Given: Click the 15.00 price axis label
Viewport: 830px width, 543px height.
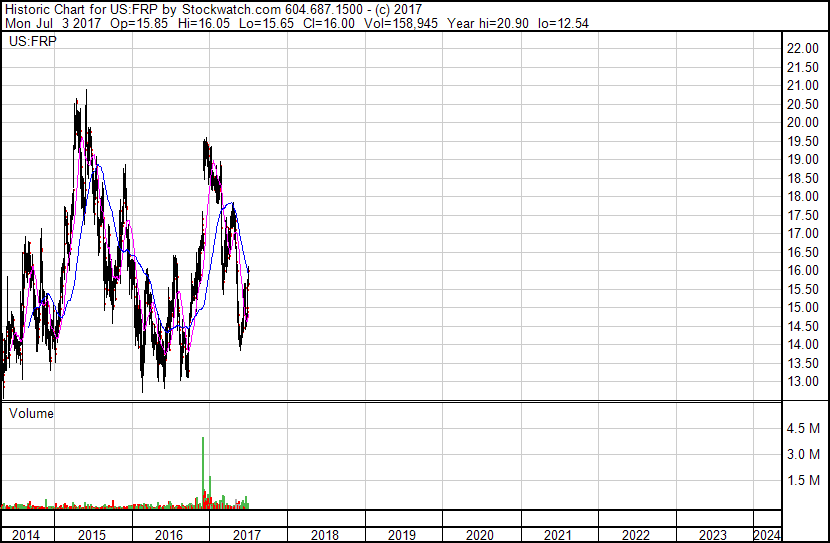Looking at the screenshot, I should coord(802,307).
